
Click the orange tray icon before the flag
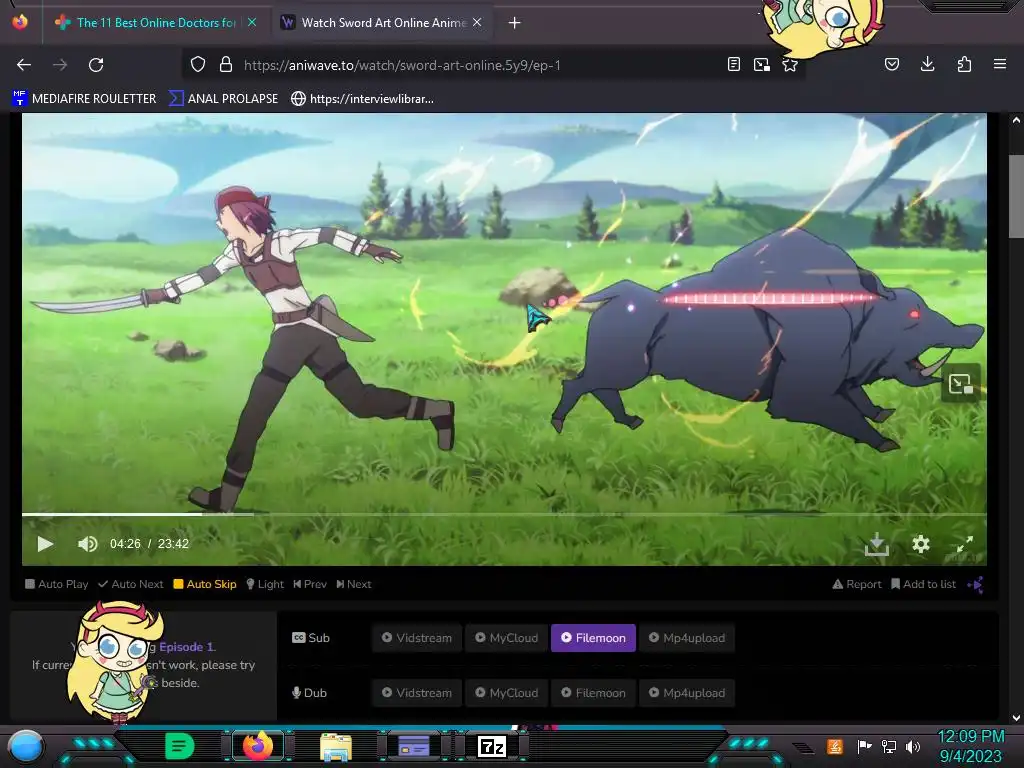click(835, 746)
